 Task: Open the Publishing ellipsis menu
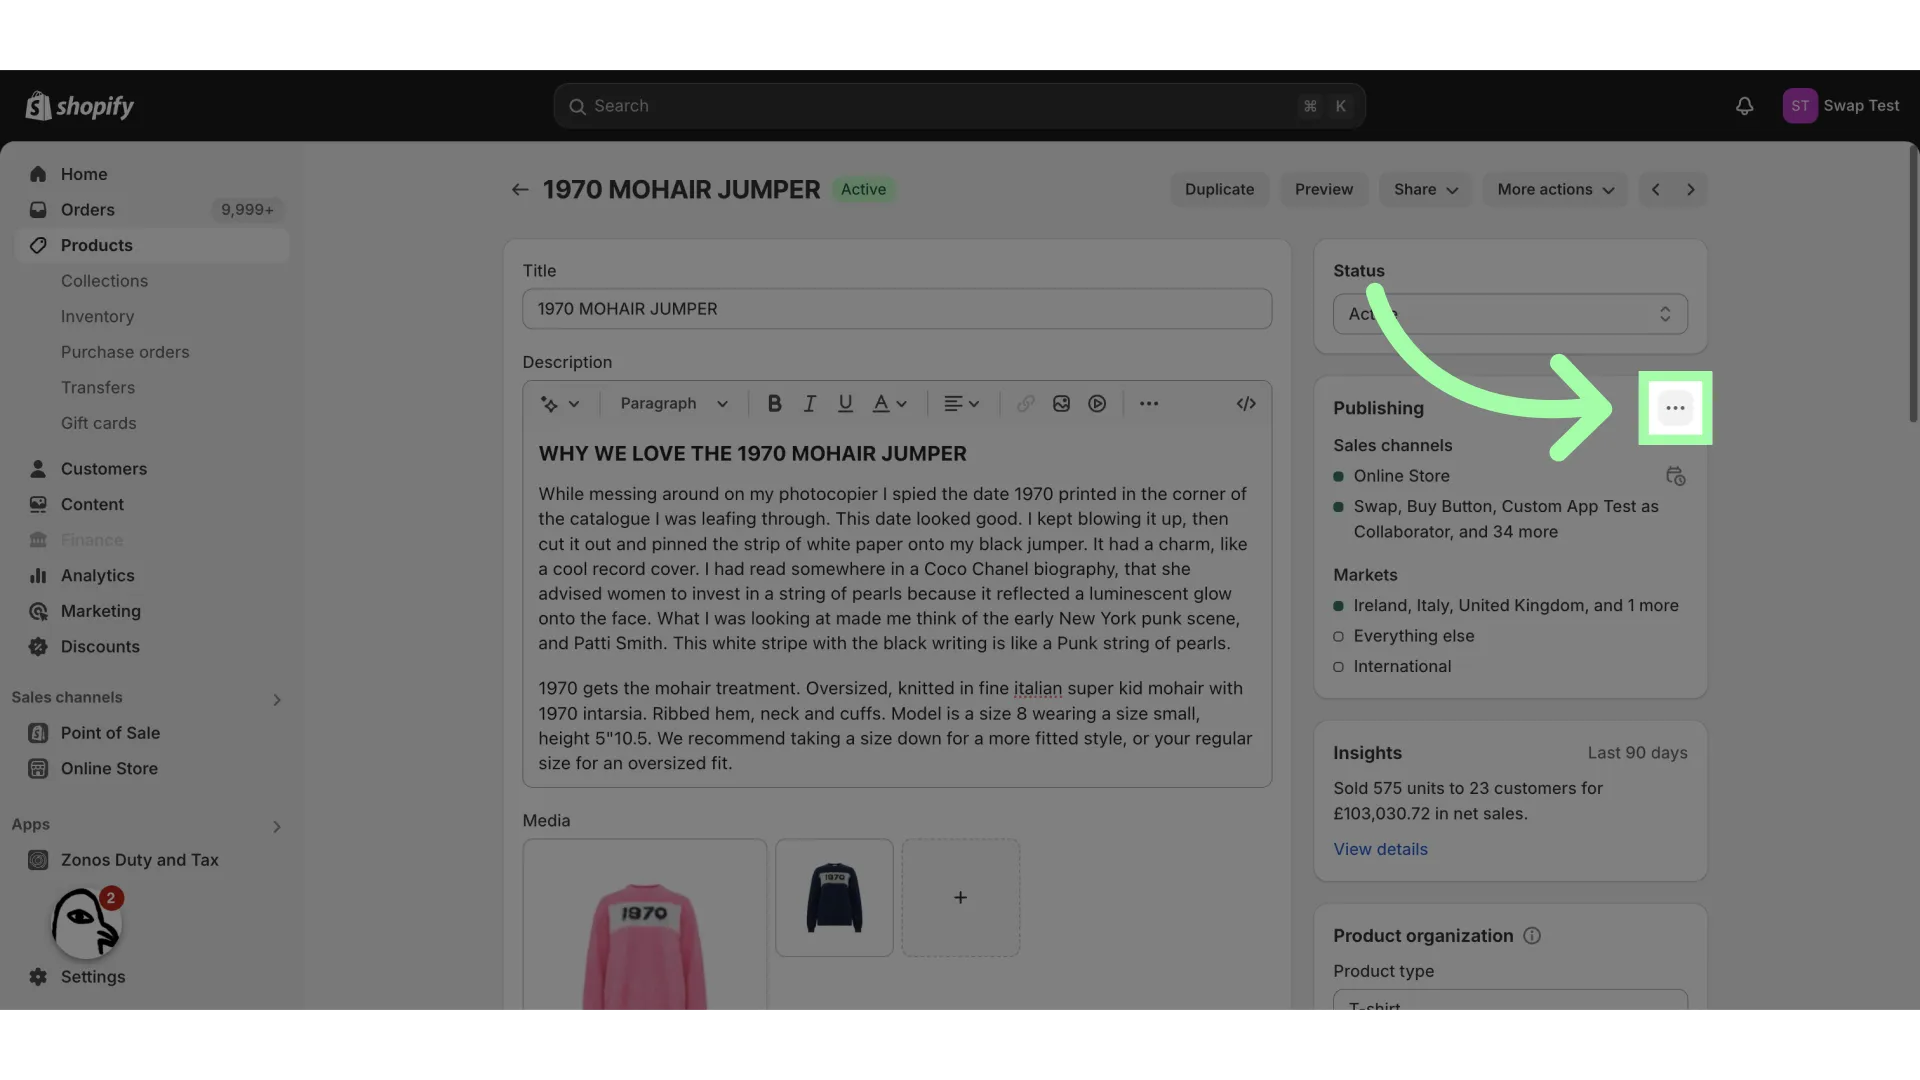click(1675, 408)
